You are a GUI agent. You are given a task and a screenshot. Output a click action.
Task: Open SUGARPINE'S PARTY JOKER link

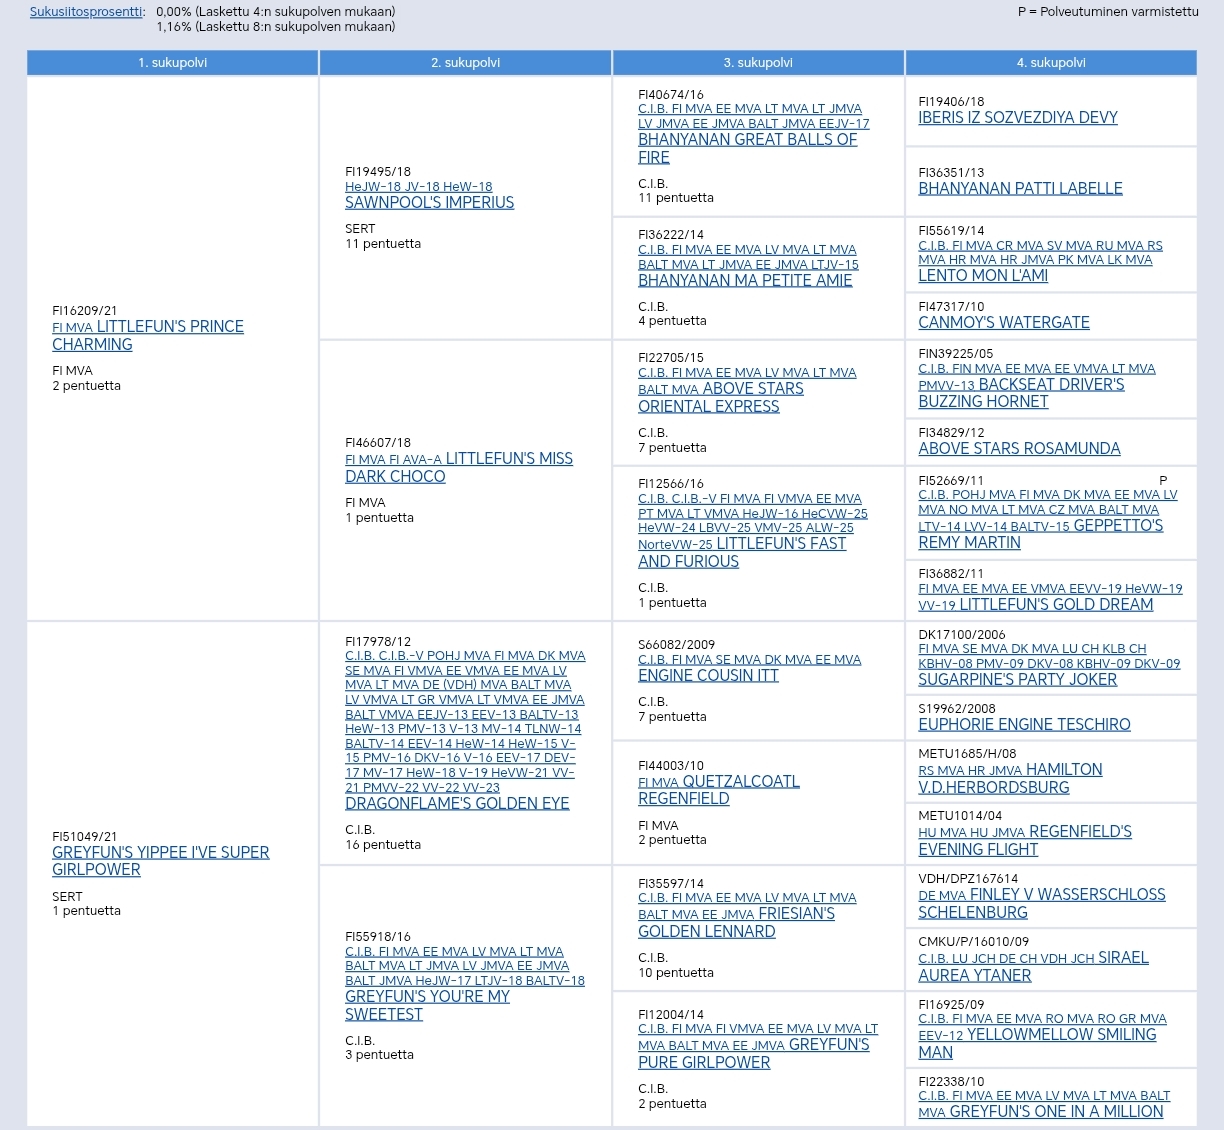pyautogui.click(x=1017, y=680)
